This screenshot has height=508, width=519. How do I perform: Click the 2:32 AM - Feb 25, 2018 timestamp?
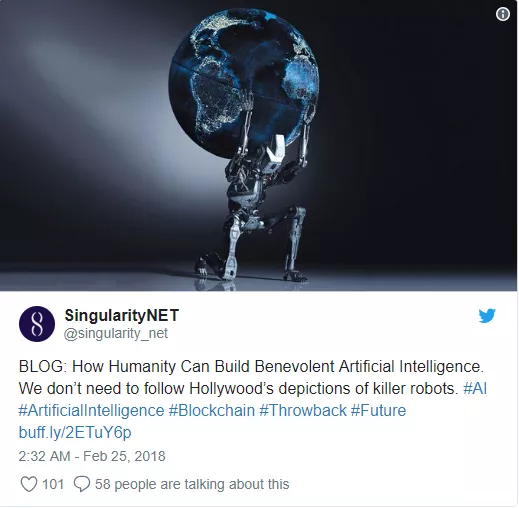(92, 456)
